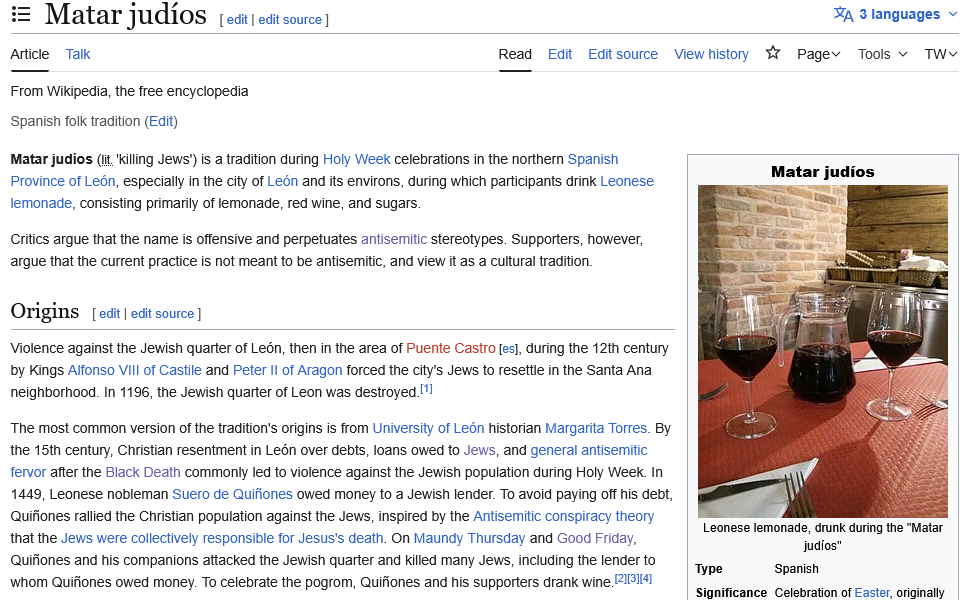
Task: Open the 3 languages selector
Action: click(x=895, y=14)
